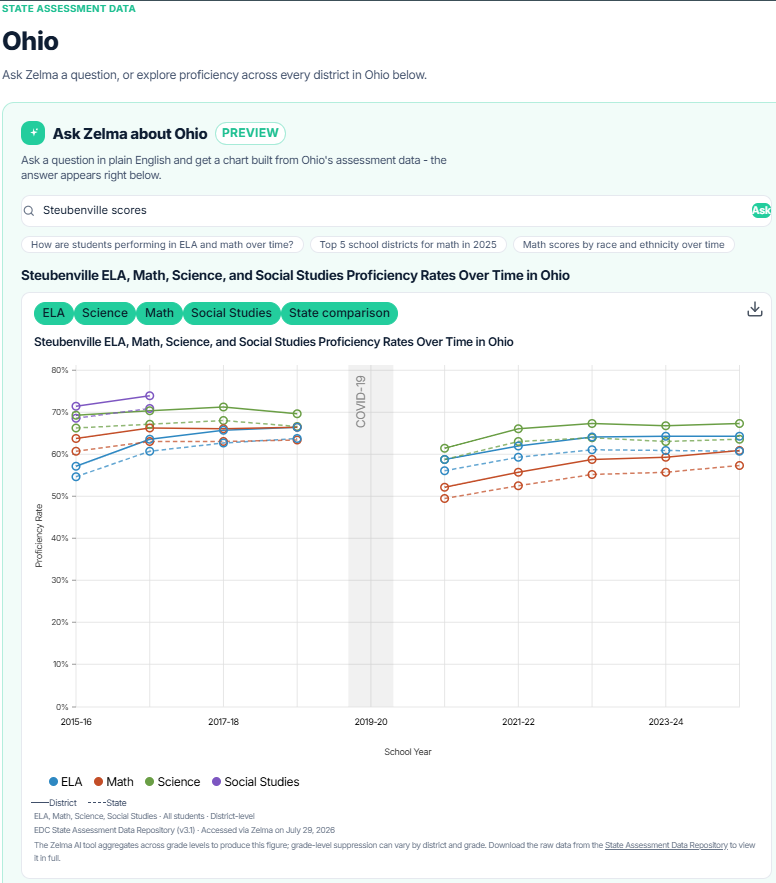Screen dimensions: 776x883
Task: Click the 80% y-axis label
Action: pos(60,370)
